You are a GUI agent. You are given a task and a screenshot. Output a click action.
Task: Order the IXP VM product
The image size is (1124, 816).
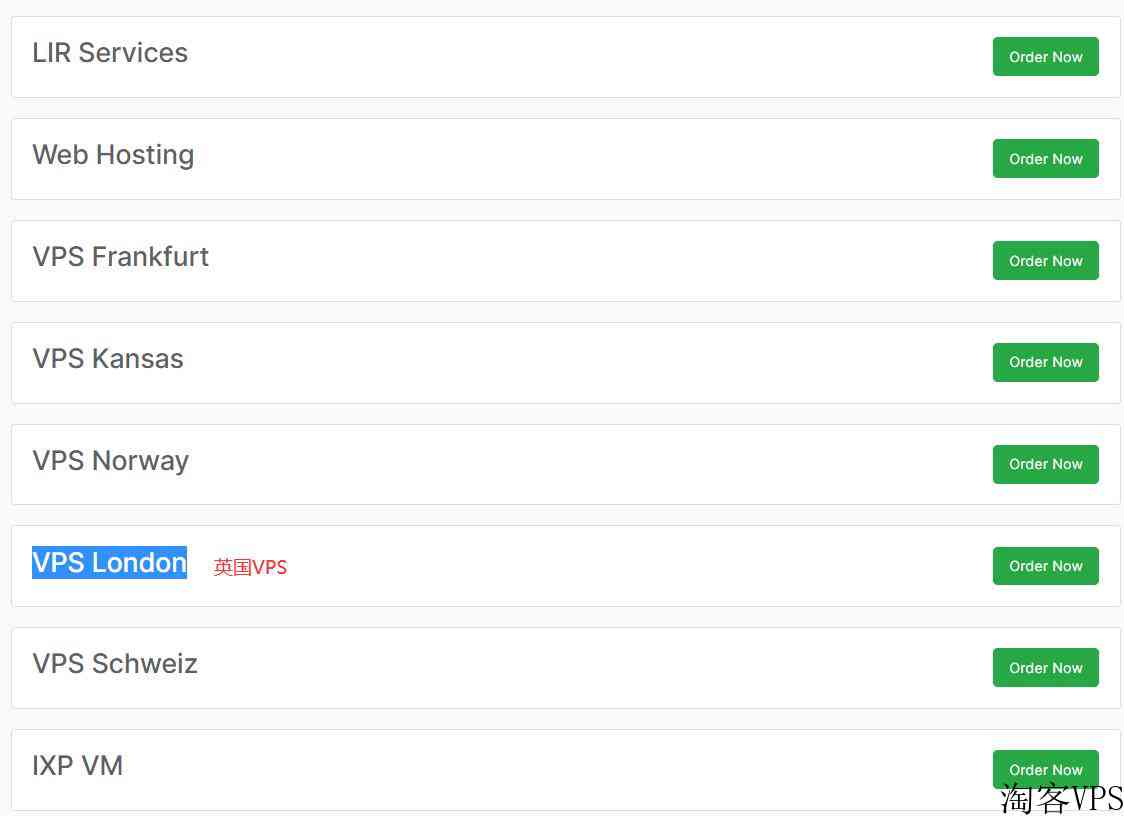click(1045, 767)
